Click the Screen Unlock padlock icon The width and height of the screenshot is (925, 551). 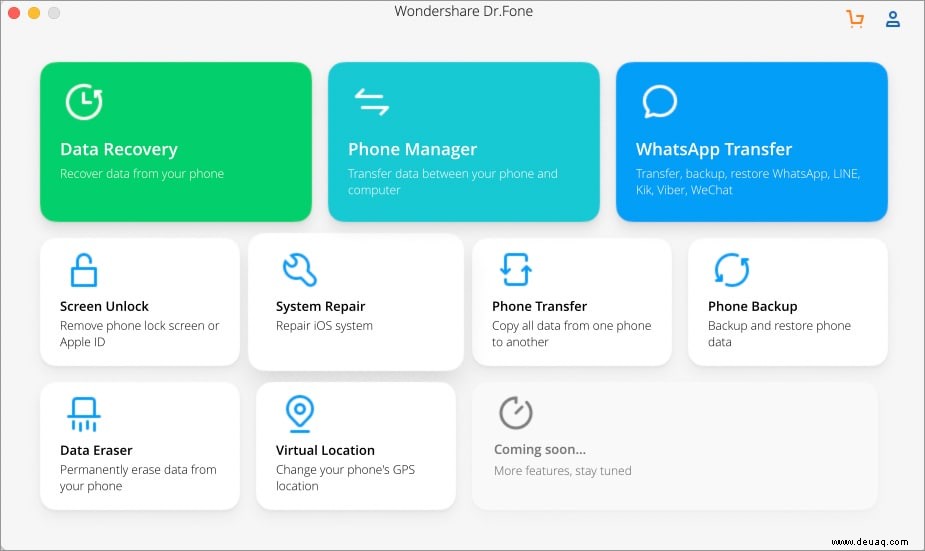(x=84, y=270)
